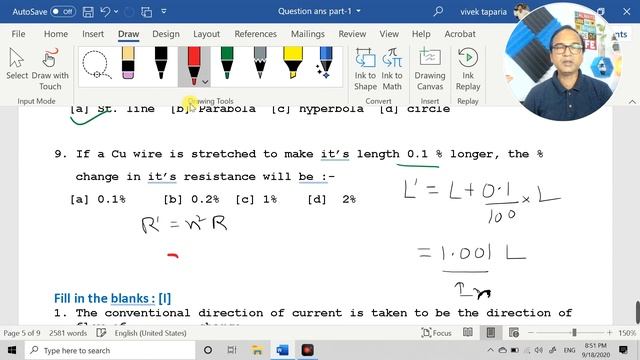Select the blue sparkle effect pen

(x=325, y=63)
